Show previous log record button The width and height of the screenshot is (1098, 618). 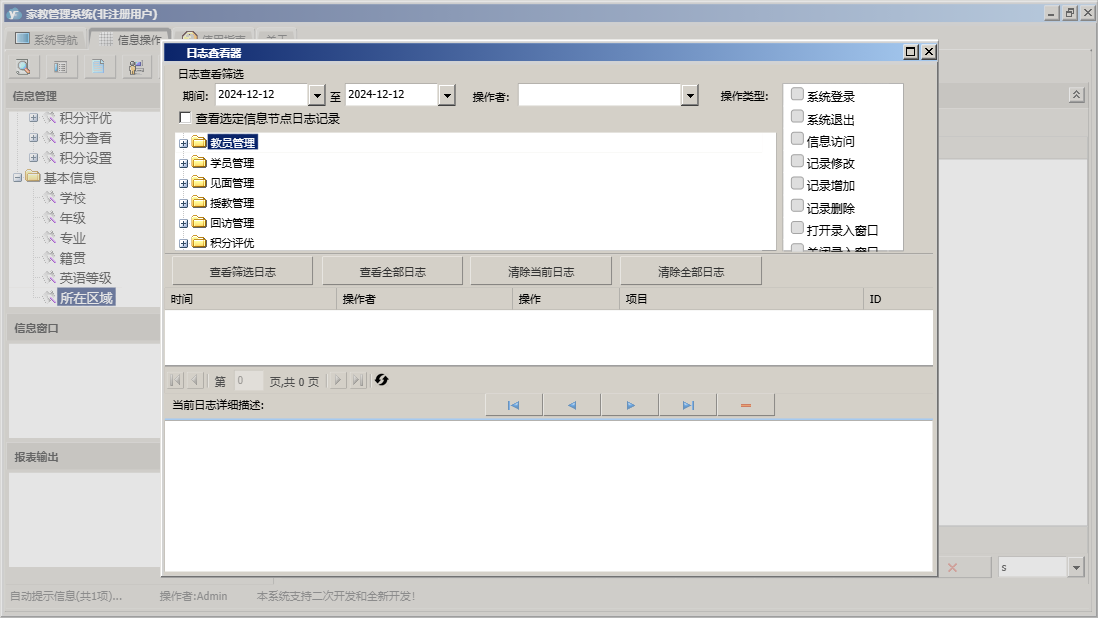572,405
